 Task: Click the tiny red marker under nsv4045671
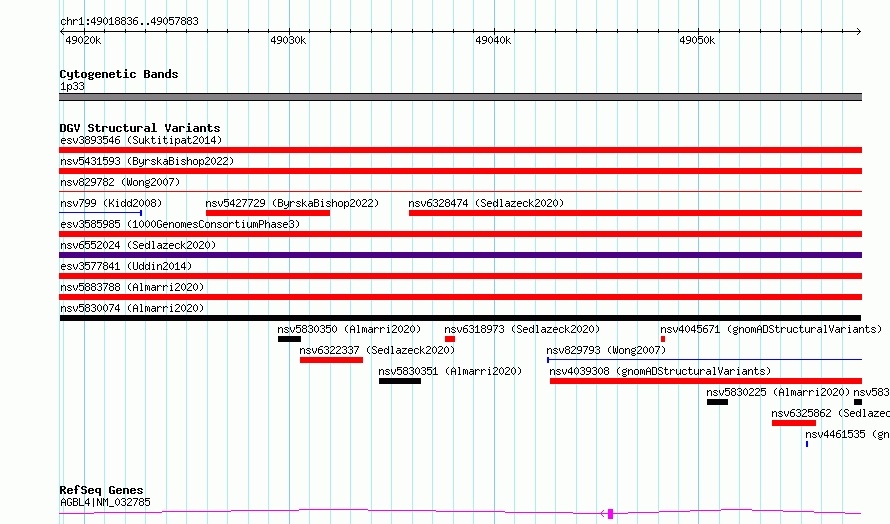coord(663,339)
